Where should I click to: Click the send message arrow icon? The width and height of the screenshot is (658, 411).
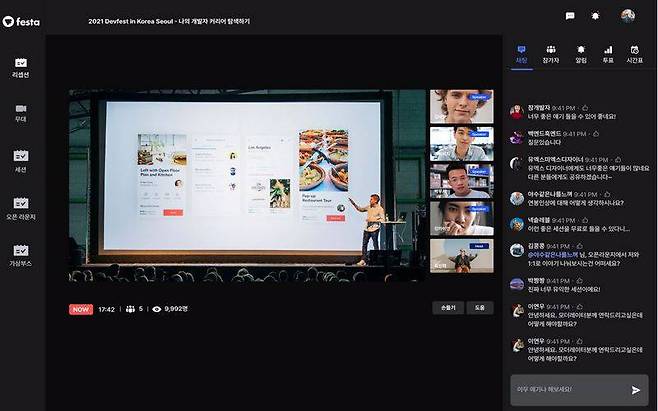point(636,389)
